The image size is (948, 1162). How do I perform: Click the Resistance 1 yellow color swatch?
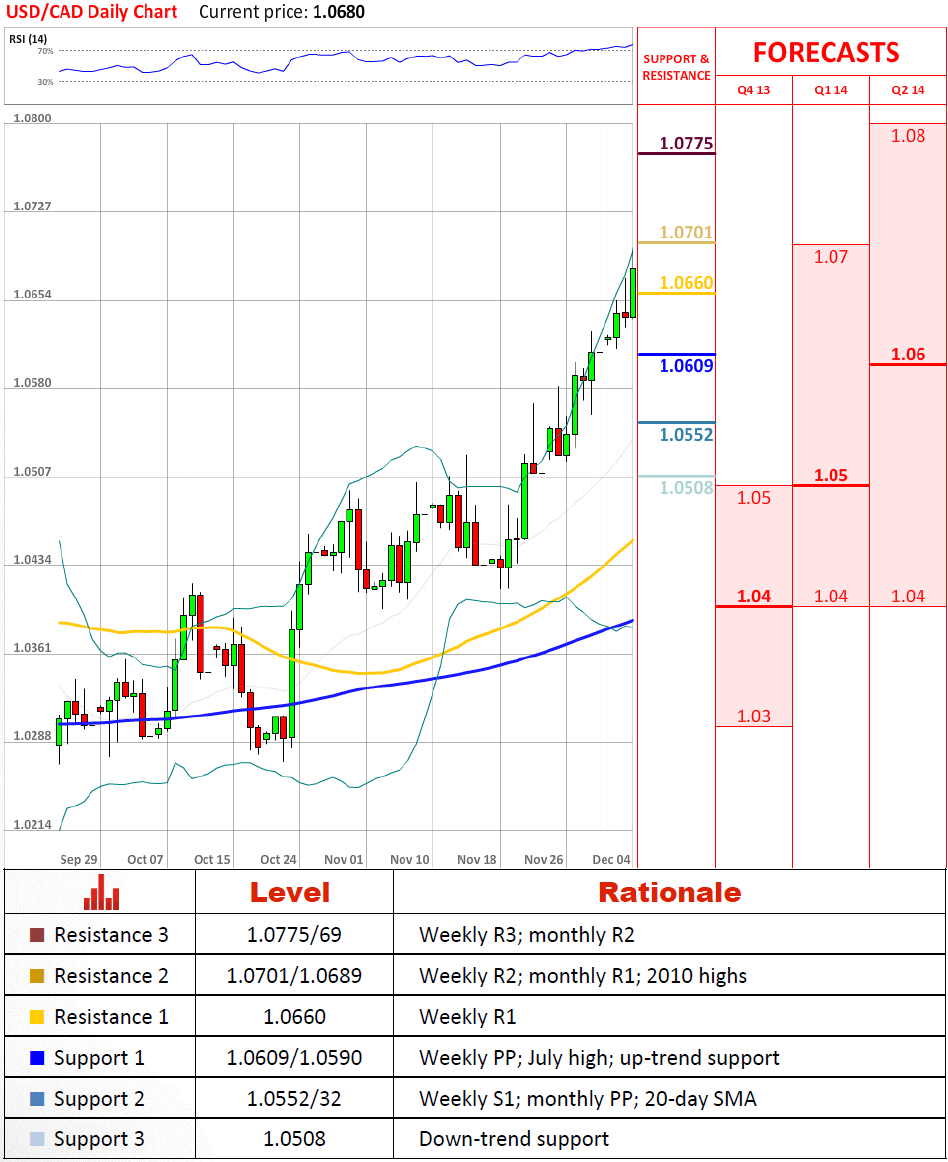coord(37,1017)
